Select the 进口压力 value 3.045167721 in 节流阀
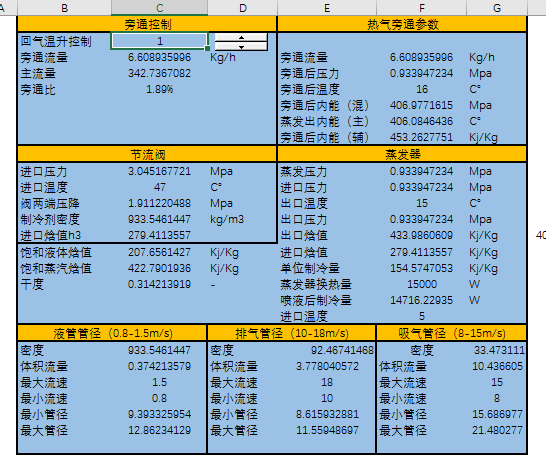The height and width of the screenshot is (470, 546). click(x=159, y=171)
